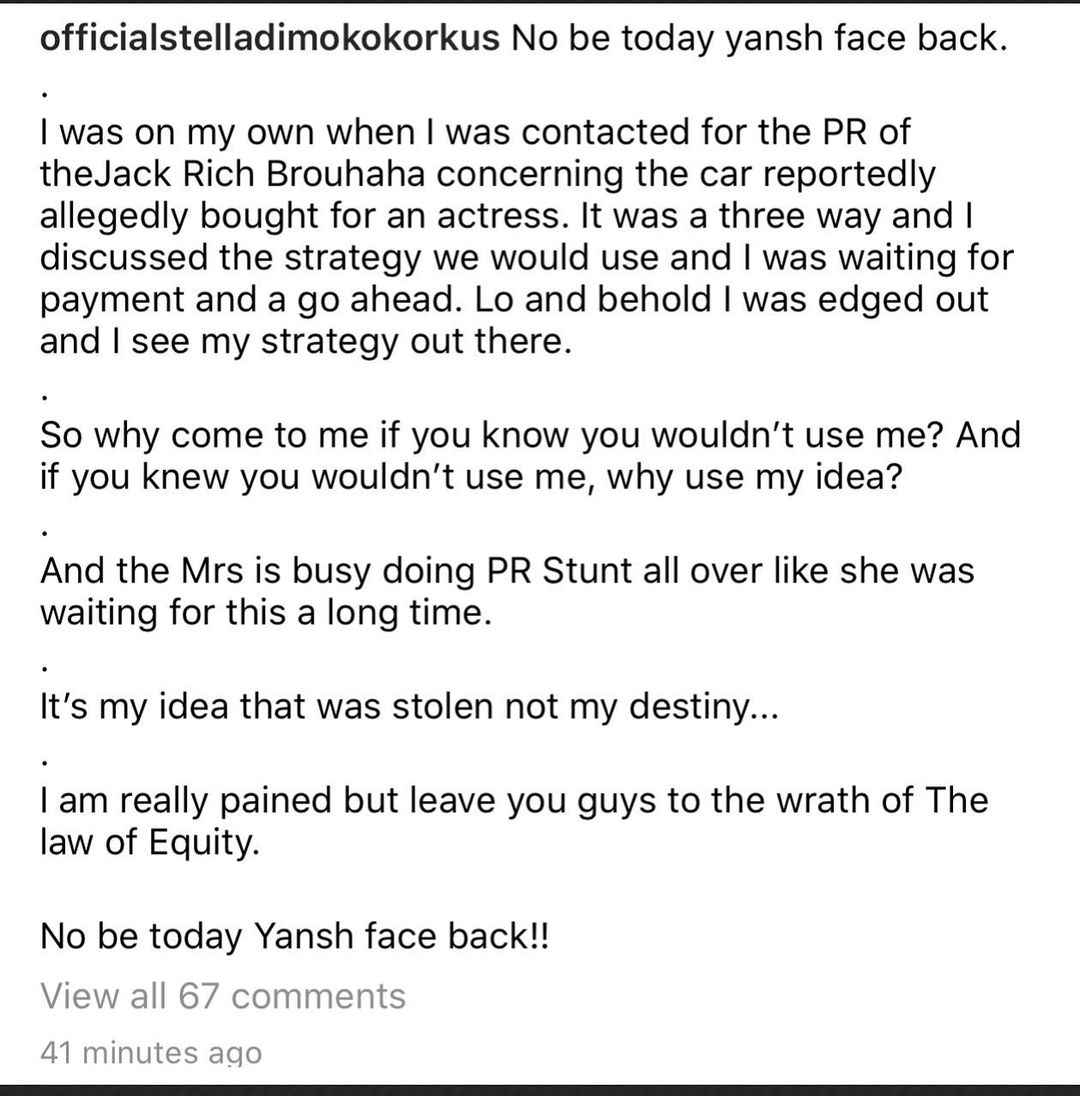
Task: Tap the line "waiting for this a long time"
Action: click(266, 613)
